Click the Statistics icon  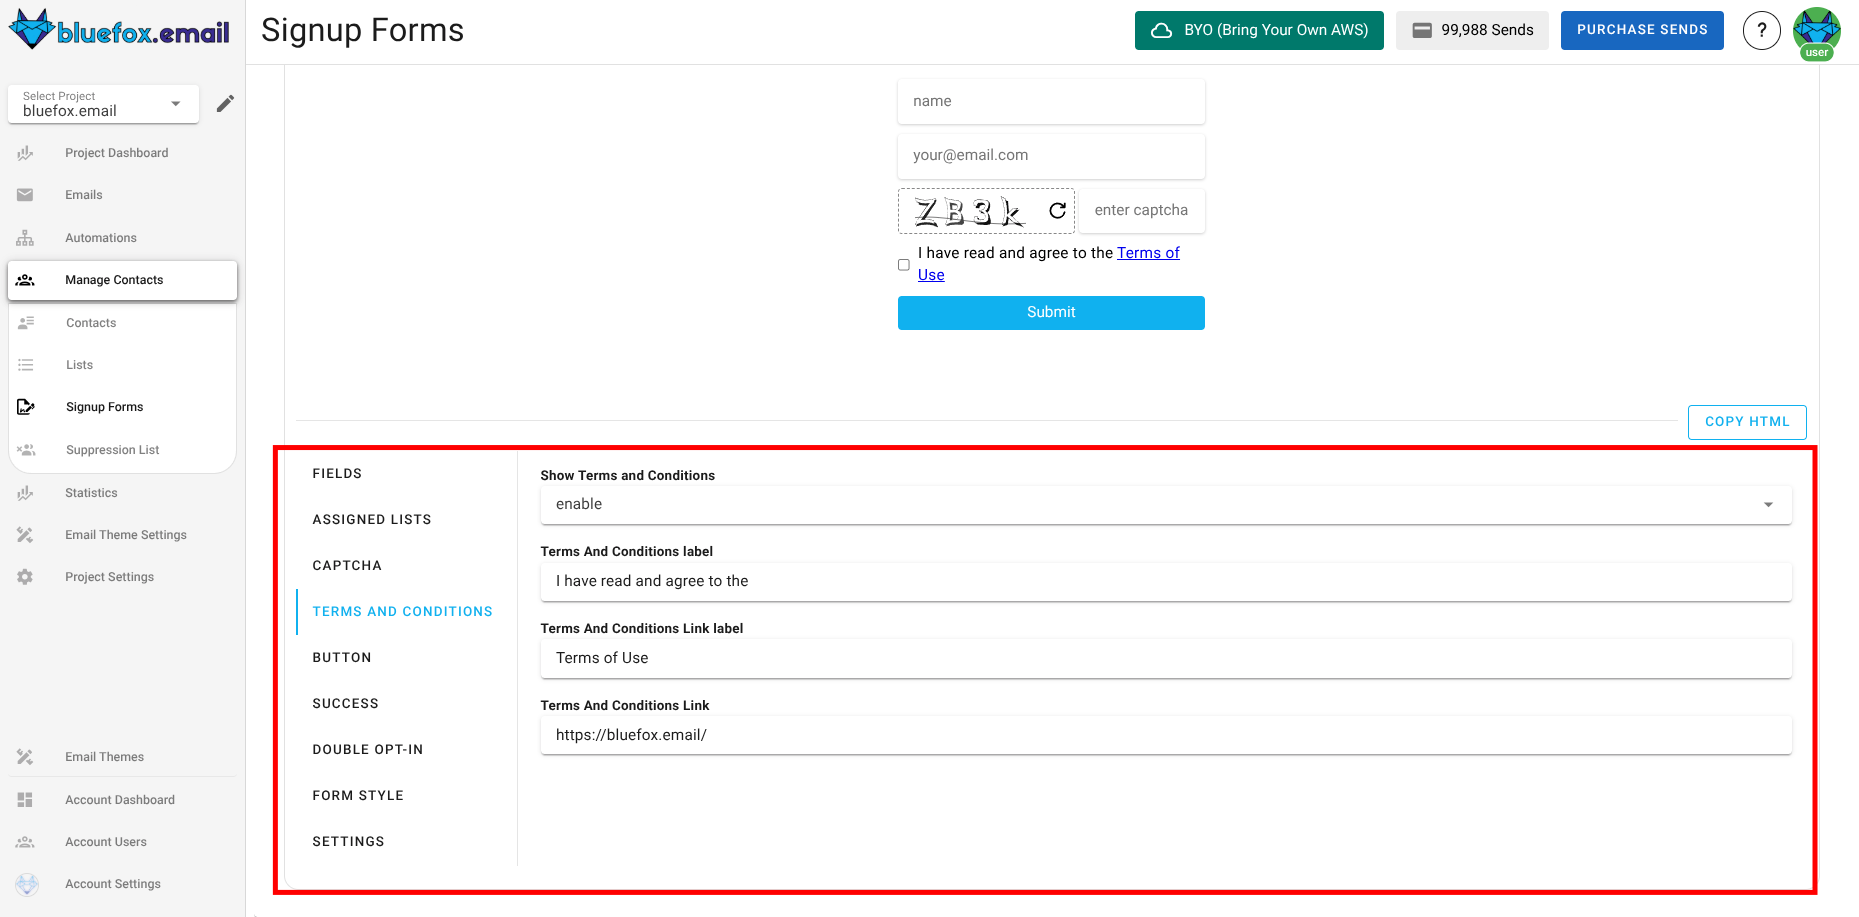(25, 492)
